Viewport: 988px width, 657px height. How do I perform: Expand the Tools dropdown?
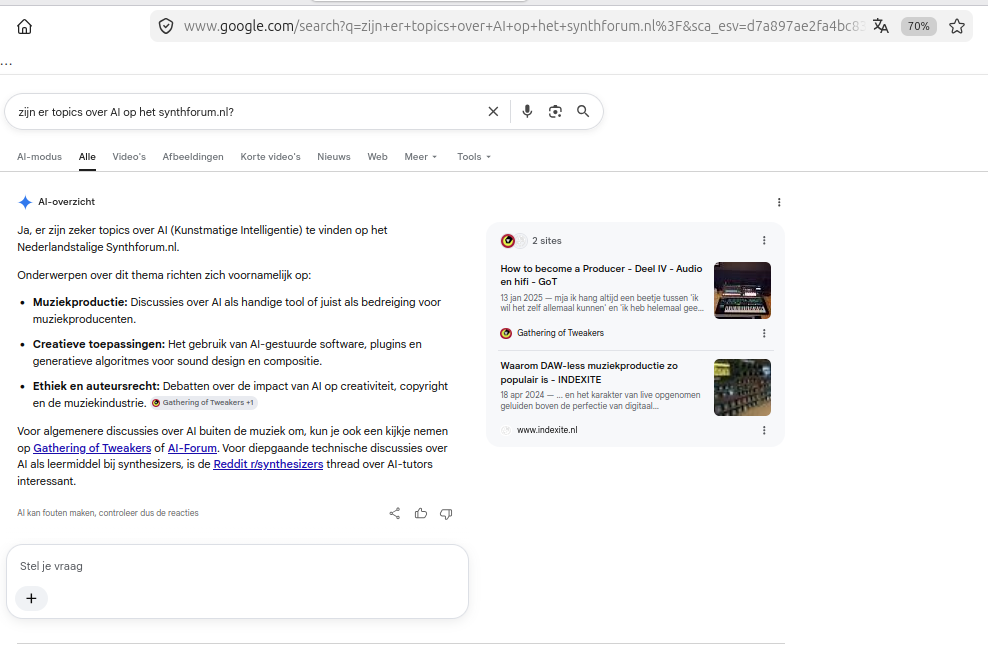tap(474, 157)
